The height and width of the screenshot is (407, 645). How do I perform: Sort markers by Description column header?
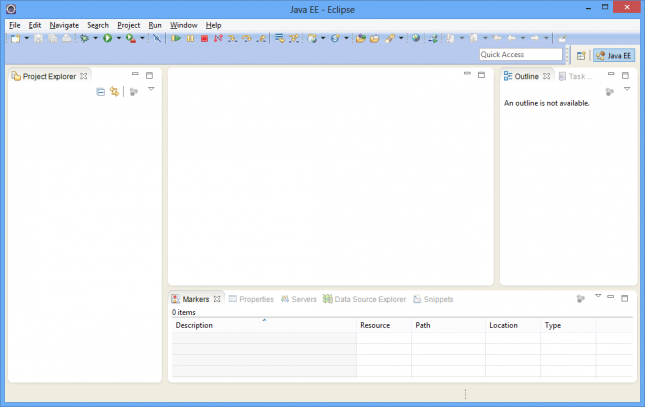(264, 325)
